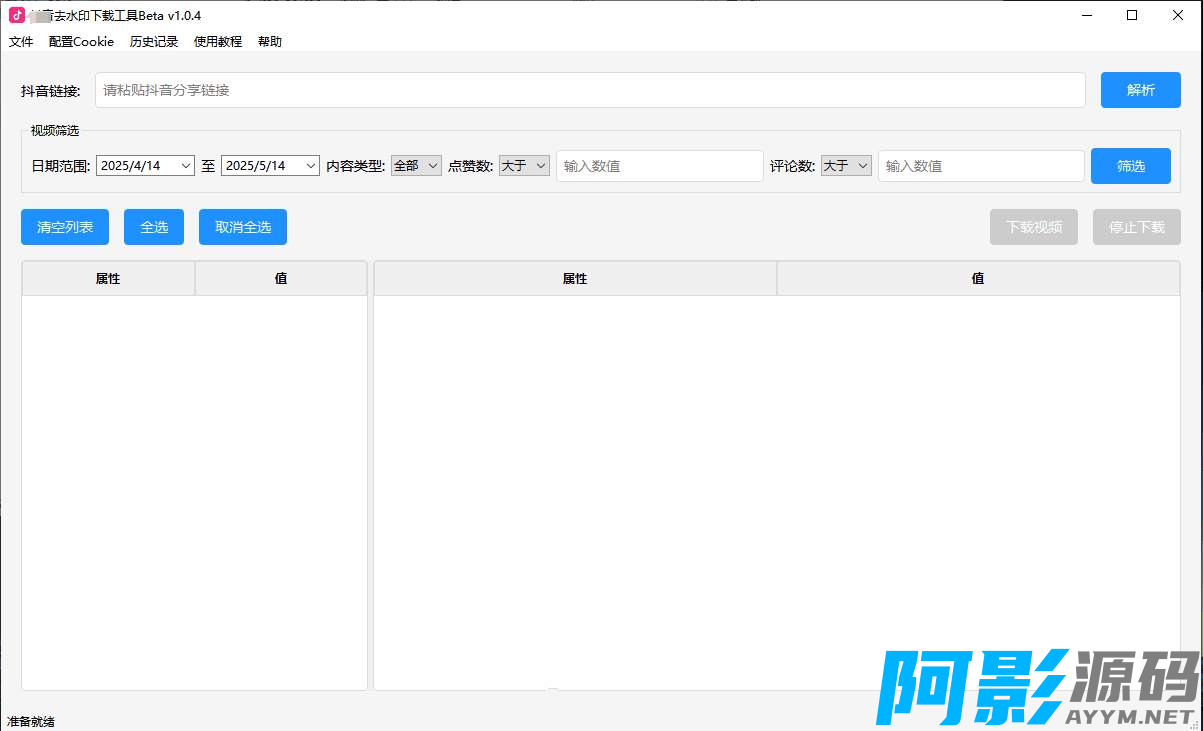Click the 解析 button
This screenshot has width=1203, height=731.
pos(1141,90)
